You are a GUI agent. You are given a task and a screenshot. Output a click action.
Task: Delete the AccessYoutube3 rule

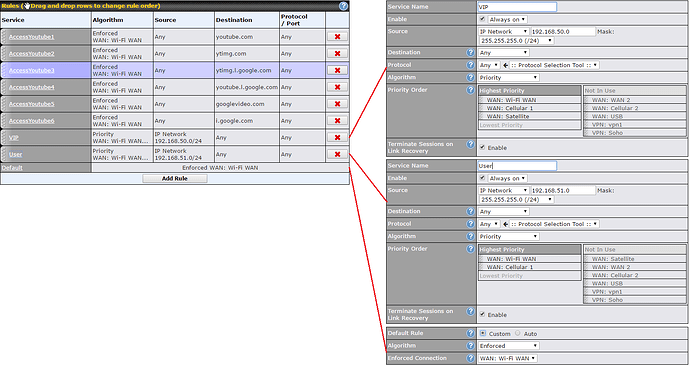click(x=337, y=70)
